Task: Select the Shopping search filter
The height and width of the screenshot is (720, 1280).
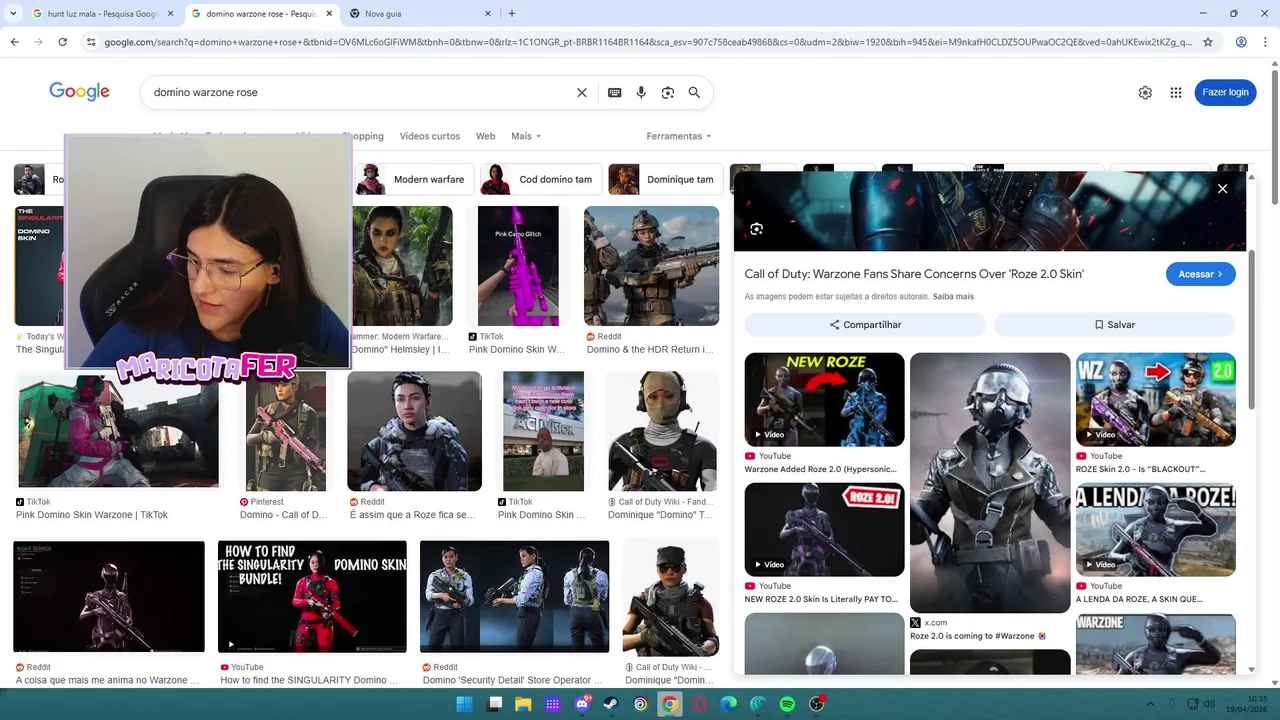Action: [x=363, y=136]
